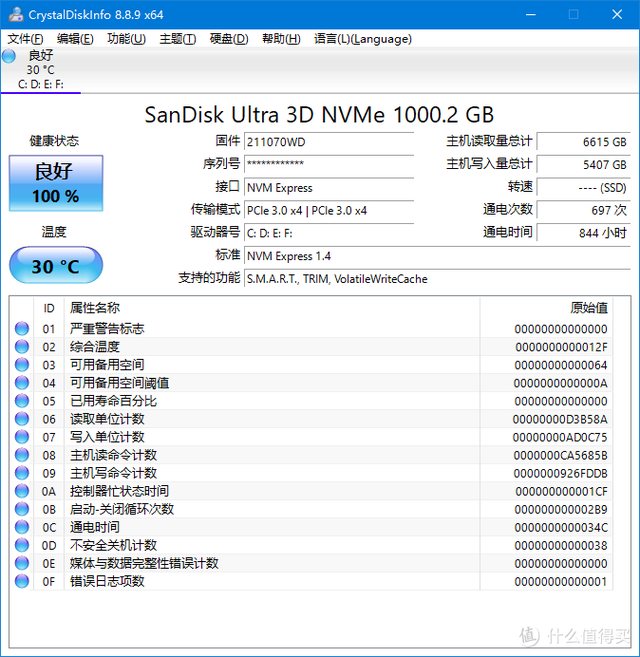The width and height of the screenshot is (640, 657).
Task: Click the 固件 field showing 211070WD
Action: pos(328,142)
